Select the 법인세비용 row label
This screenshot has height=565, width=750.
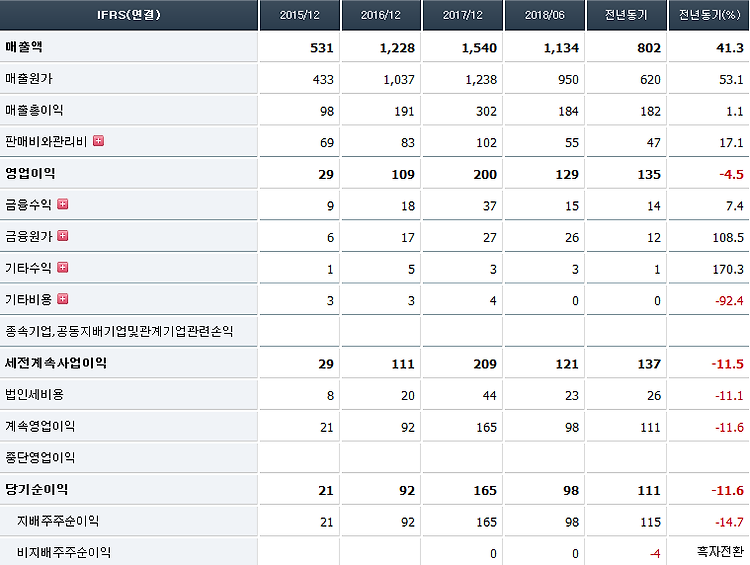34,394
